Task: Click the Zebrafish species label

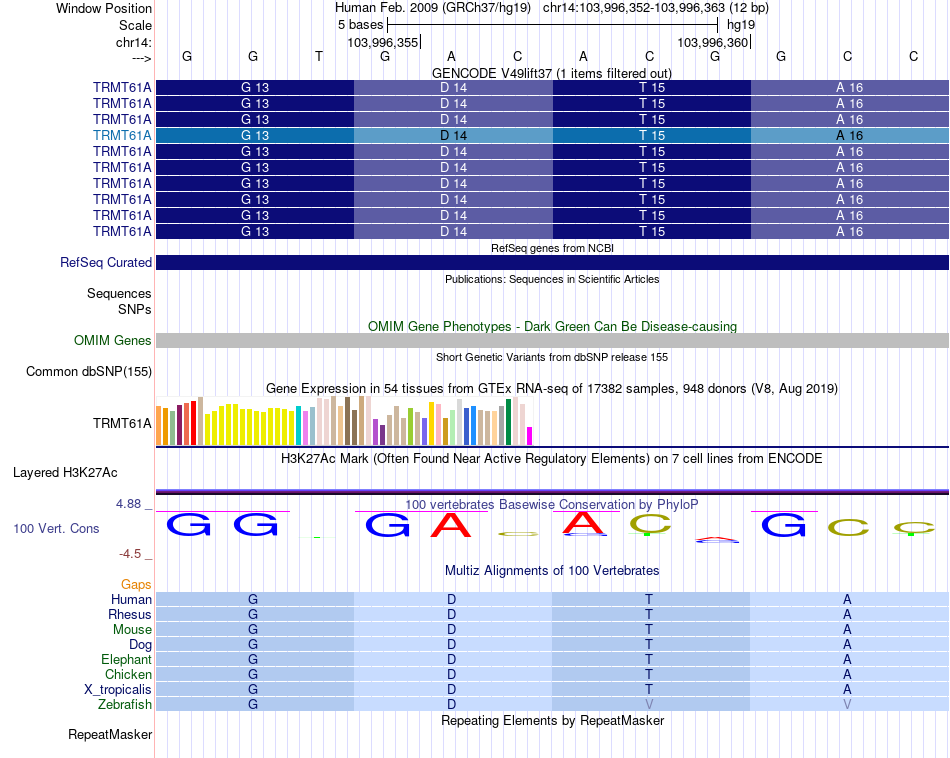Action: click(125, 704)
